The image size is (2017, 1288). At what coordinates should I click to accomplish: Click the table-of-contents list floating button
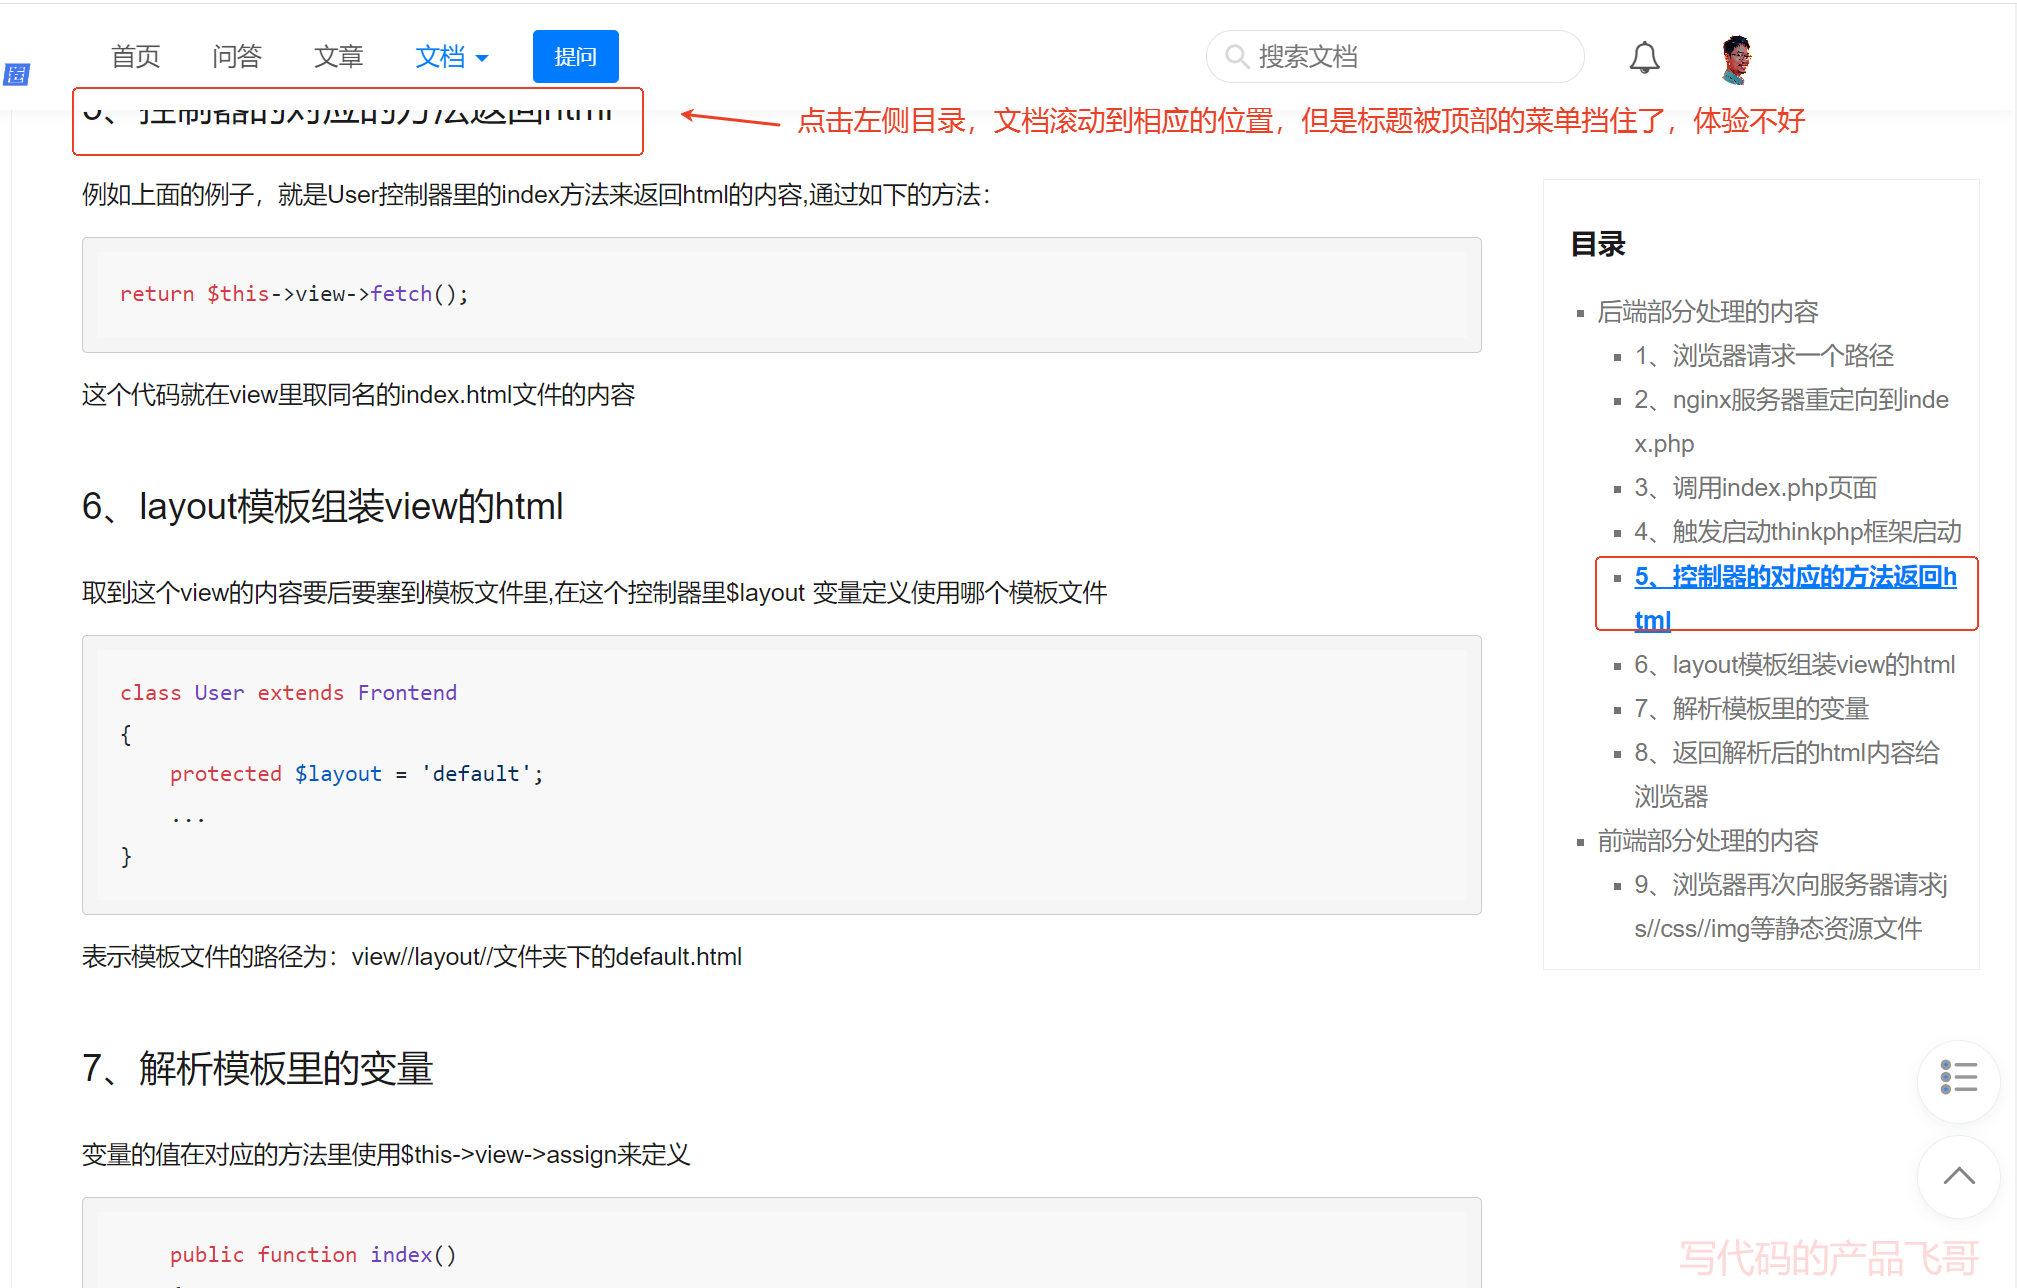(1957, 1078)
